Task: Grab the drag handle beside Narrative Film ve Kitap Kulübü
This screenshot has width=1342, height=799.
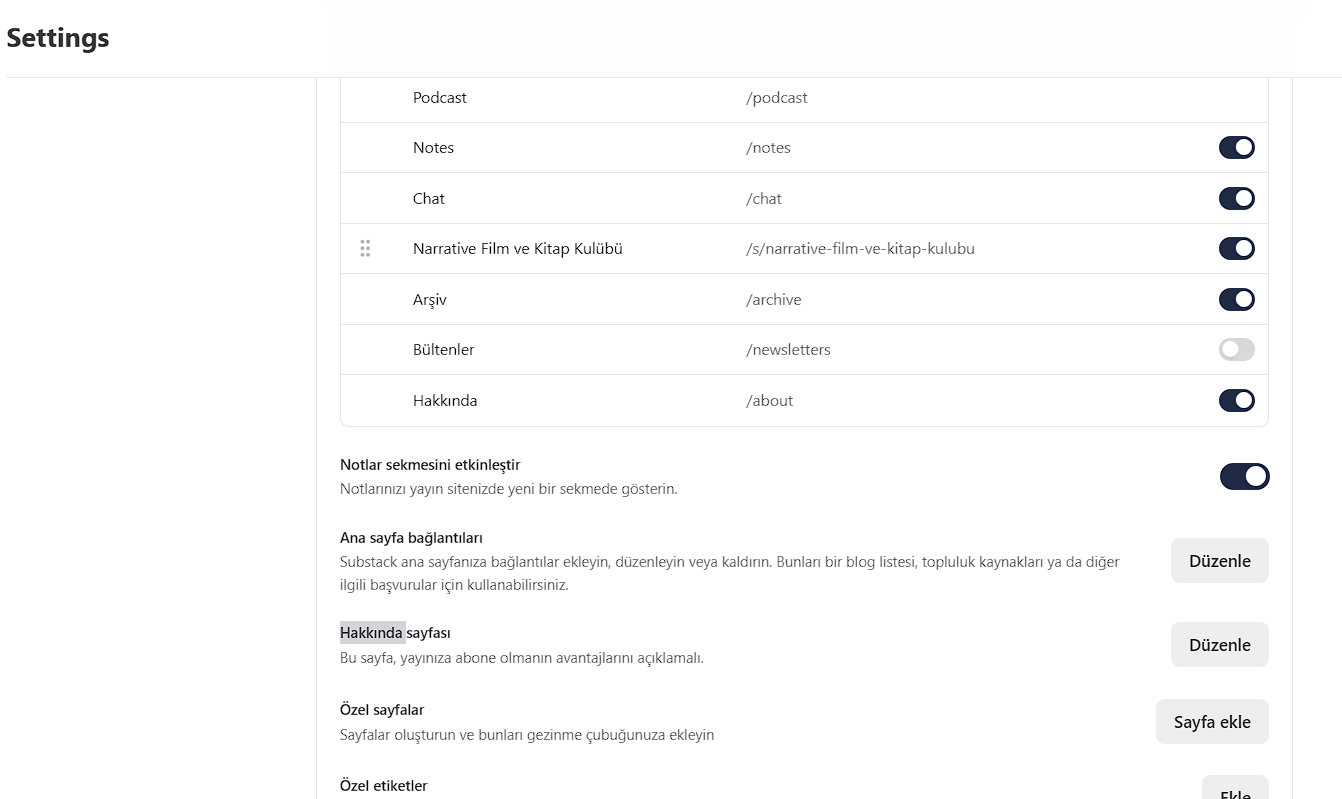Action: (x=365, y=248)
